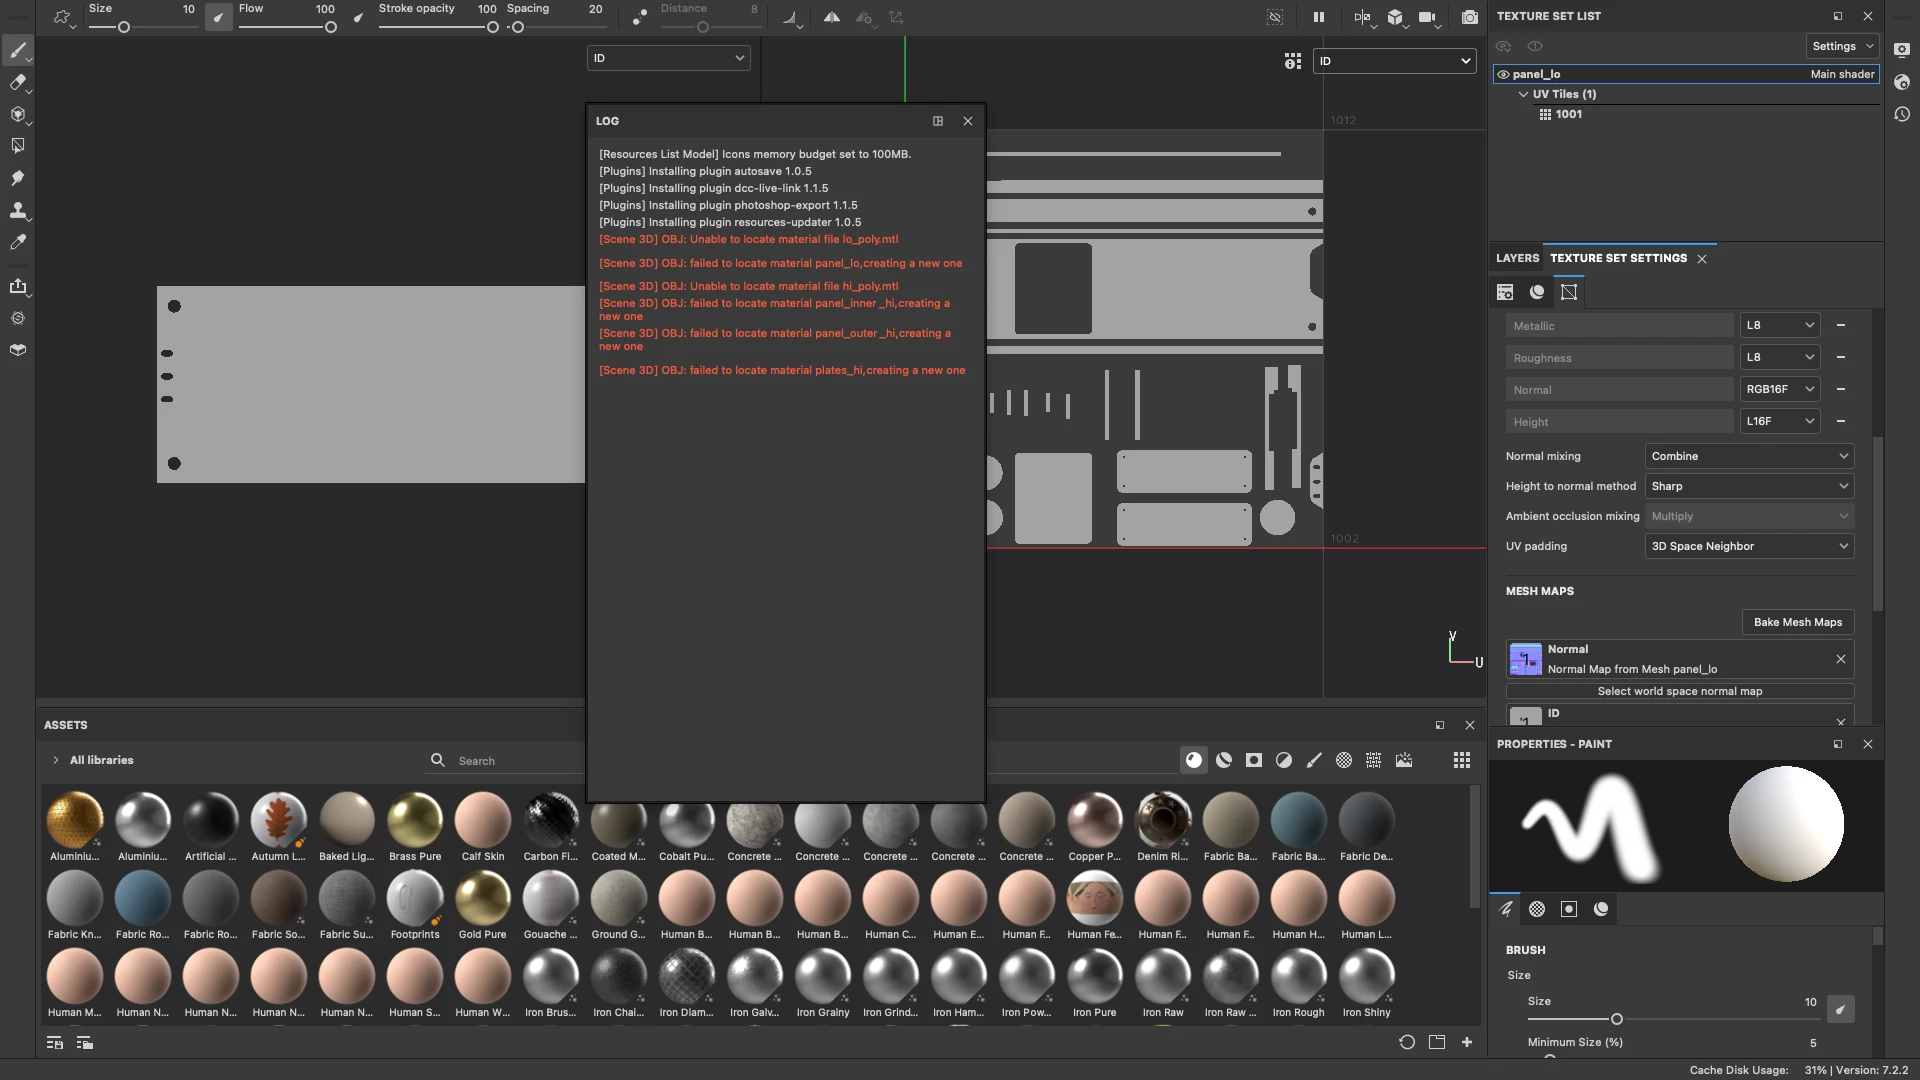Click the Bake Mesh Maps button
This screenshot has height=1080, width=1920.
1797,622
